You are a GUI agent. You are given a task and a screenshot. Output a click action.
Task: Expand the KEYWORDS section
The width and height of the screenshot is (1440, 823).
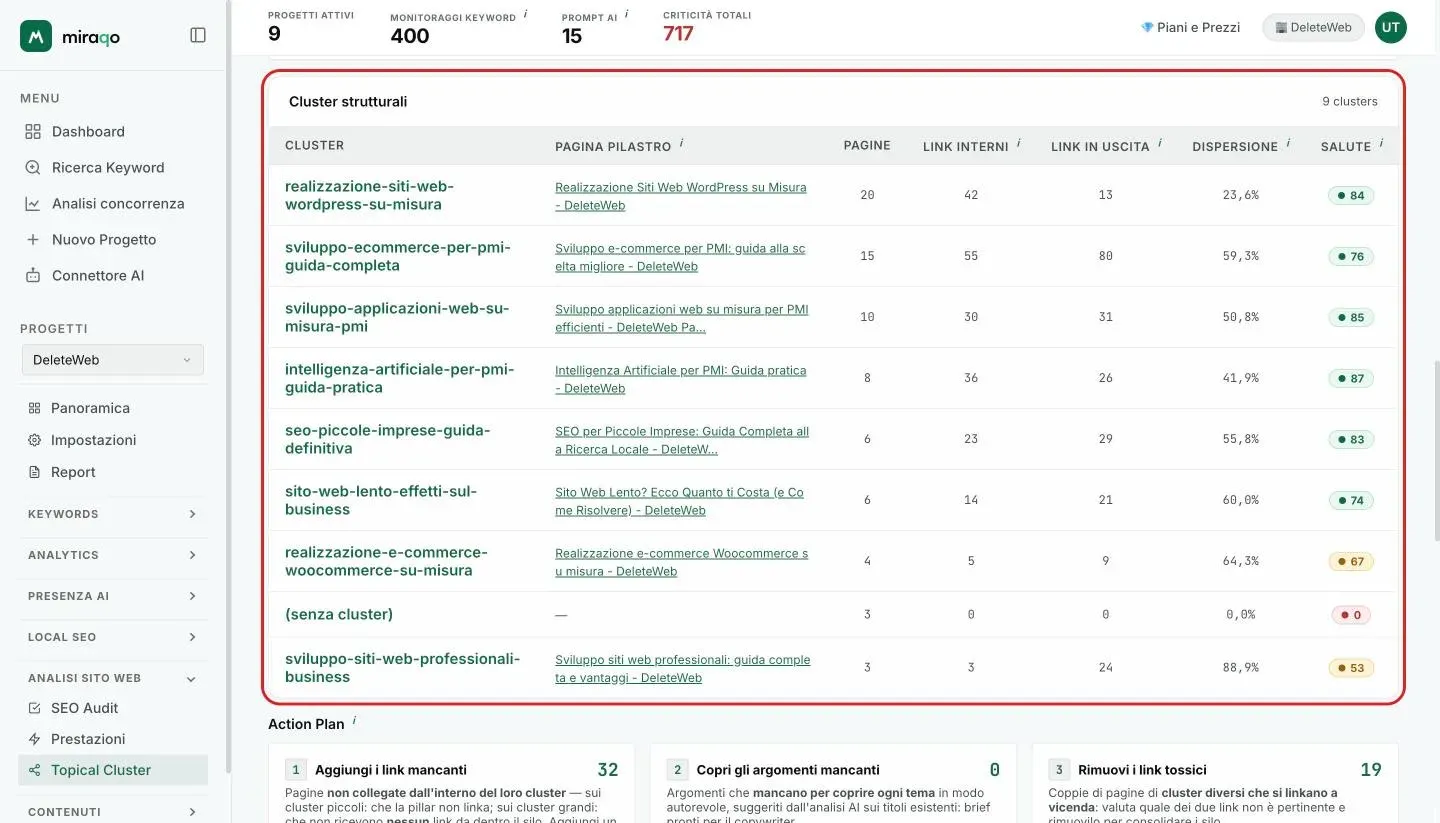[112, 514]
